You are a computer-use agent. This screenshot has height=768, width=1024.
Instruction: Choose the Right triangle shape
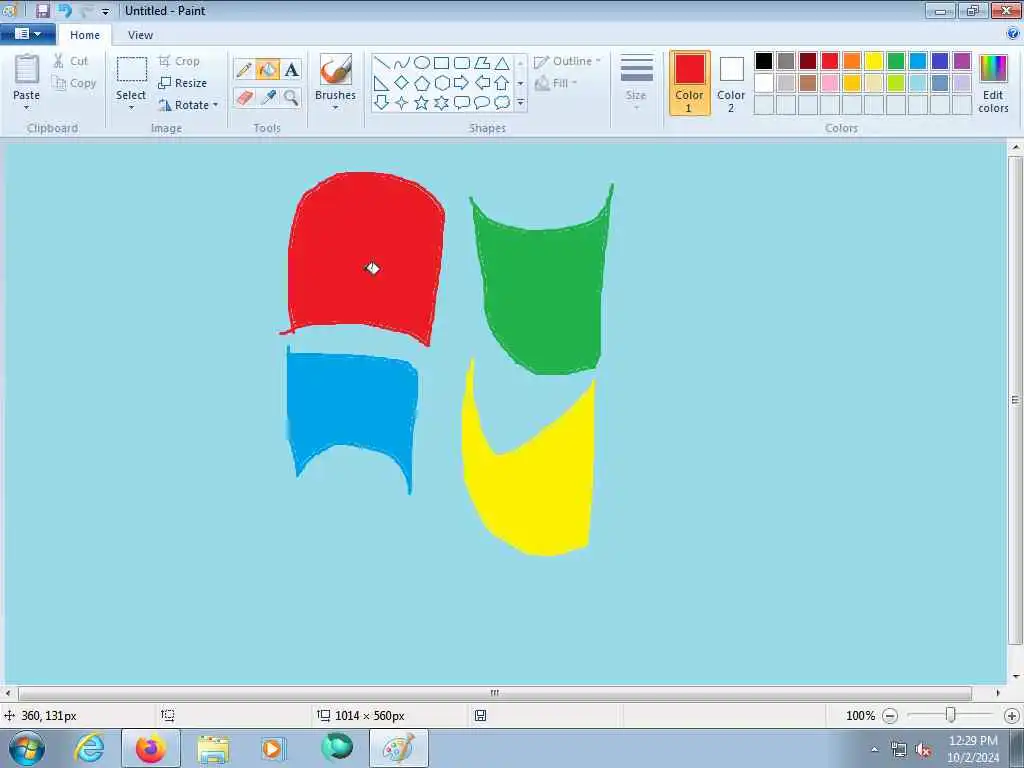click(382, 83)
